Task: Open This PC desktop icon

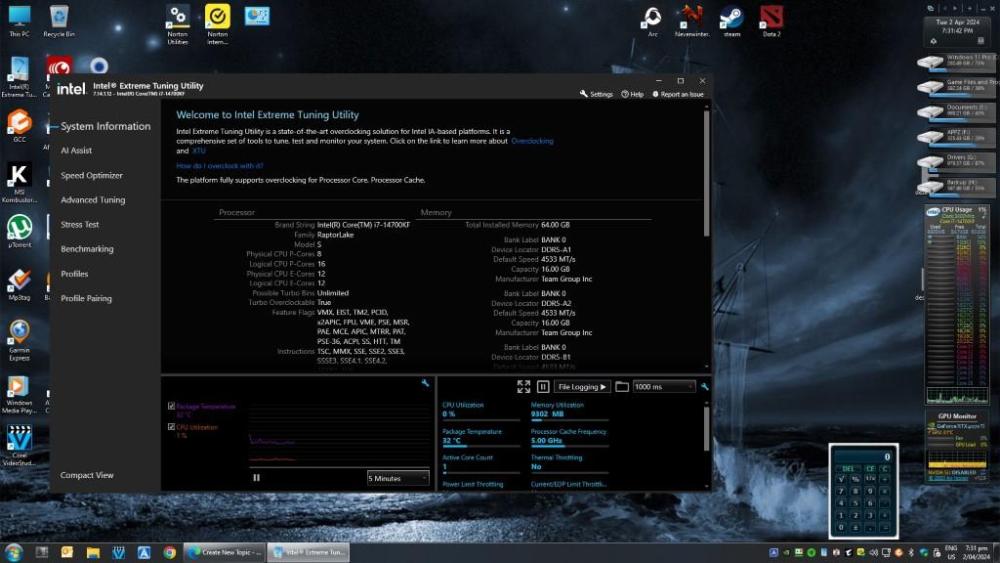Action: coord(19,21)
